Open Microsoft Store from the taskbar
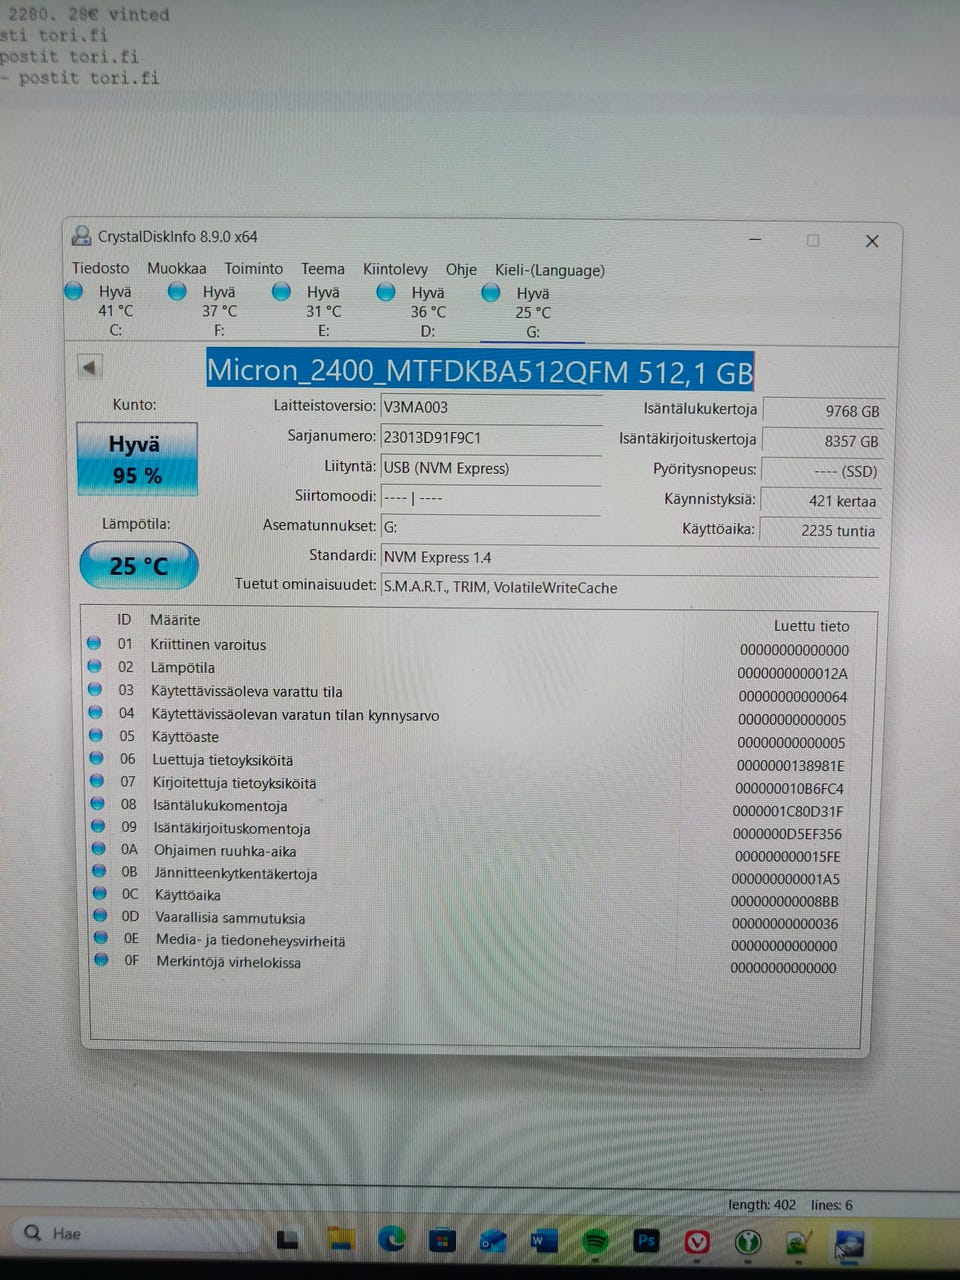 (441, 1241)
